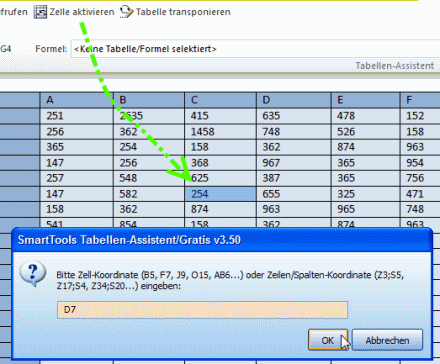This screenshot has height=364, width=440.
Task: Click cell with value 655
Action: [x=294, y=194]
